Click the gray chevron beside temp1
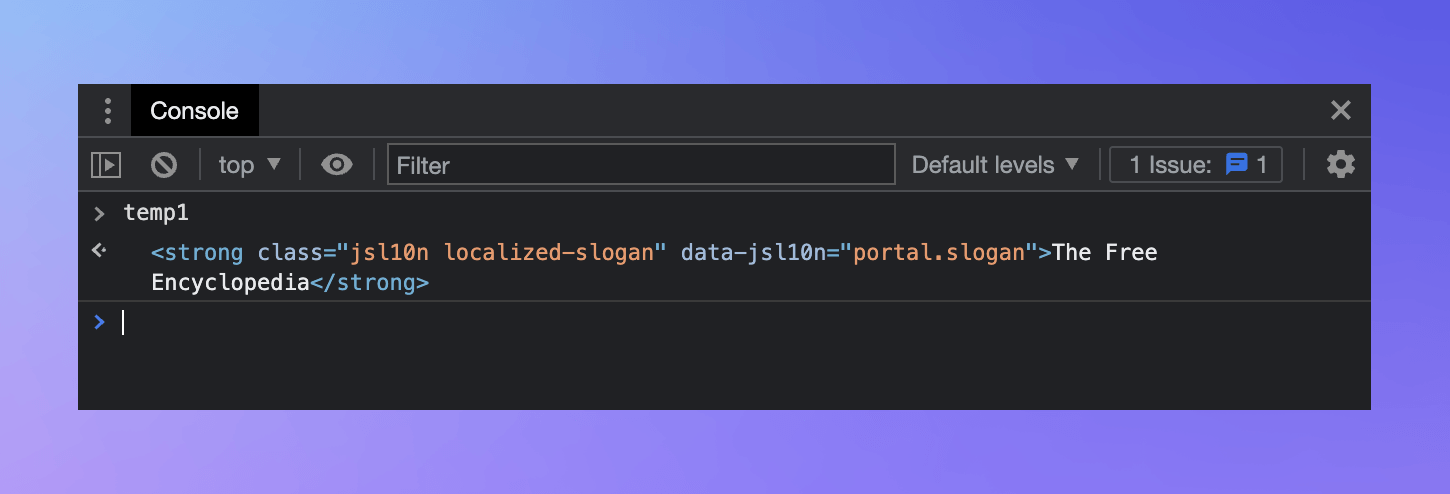The image size is (1450, 494). [99, 213]
